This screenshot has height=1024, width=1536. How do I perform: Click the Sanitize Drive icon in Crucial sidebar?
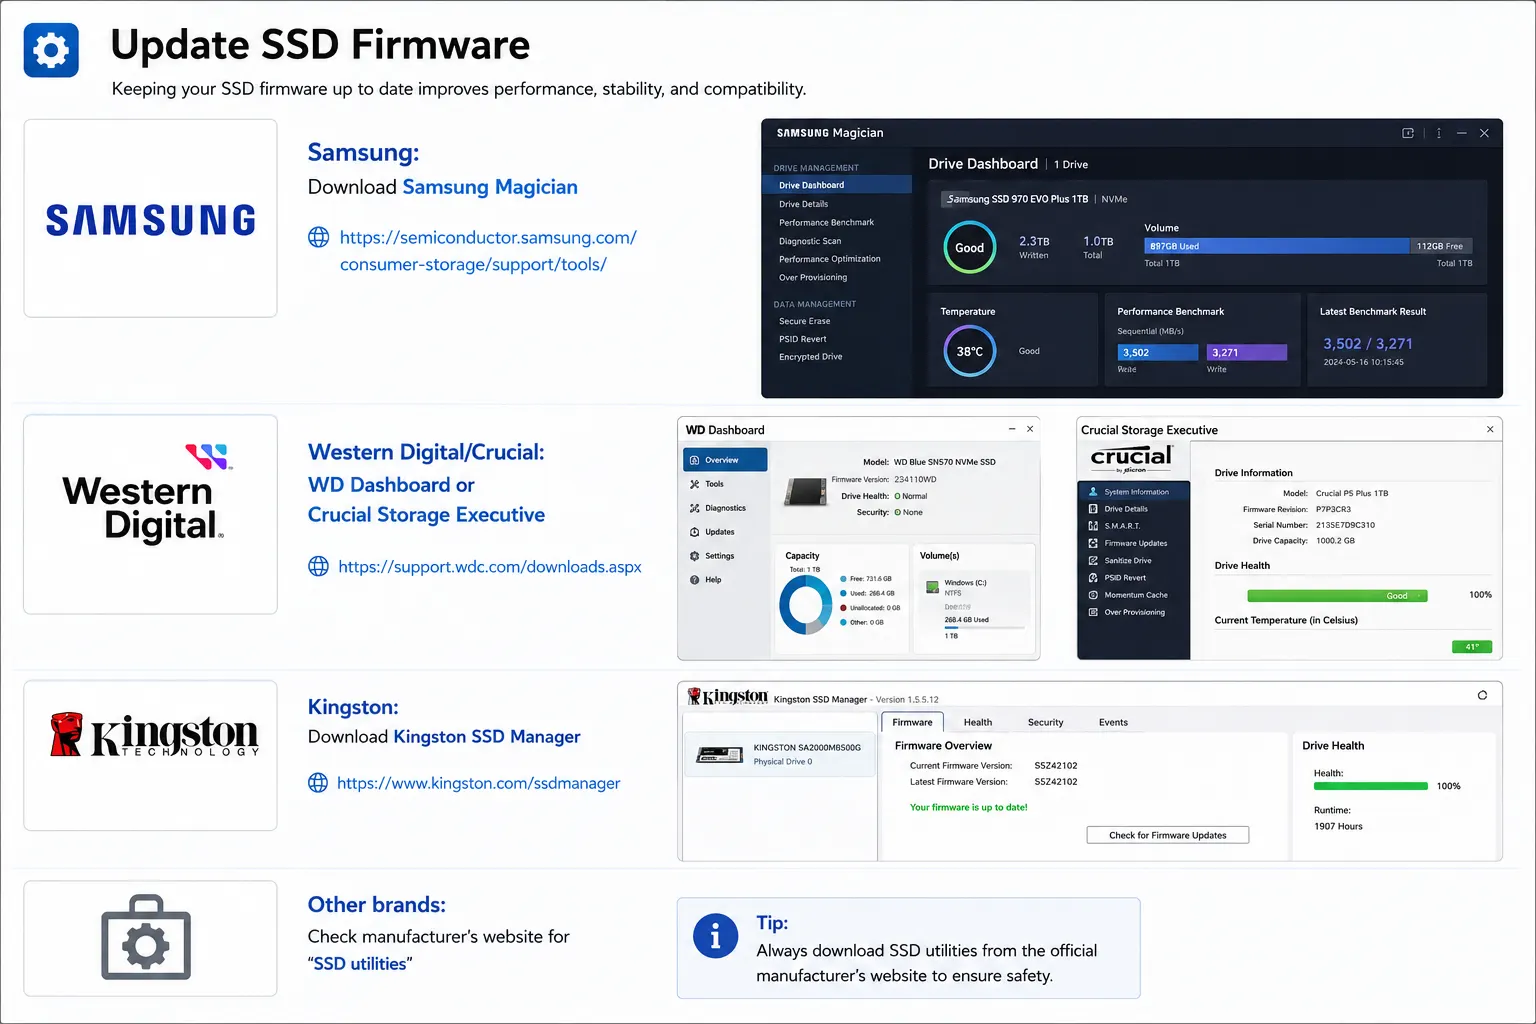(x=1093, y=560)
